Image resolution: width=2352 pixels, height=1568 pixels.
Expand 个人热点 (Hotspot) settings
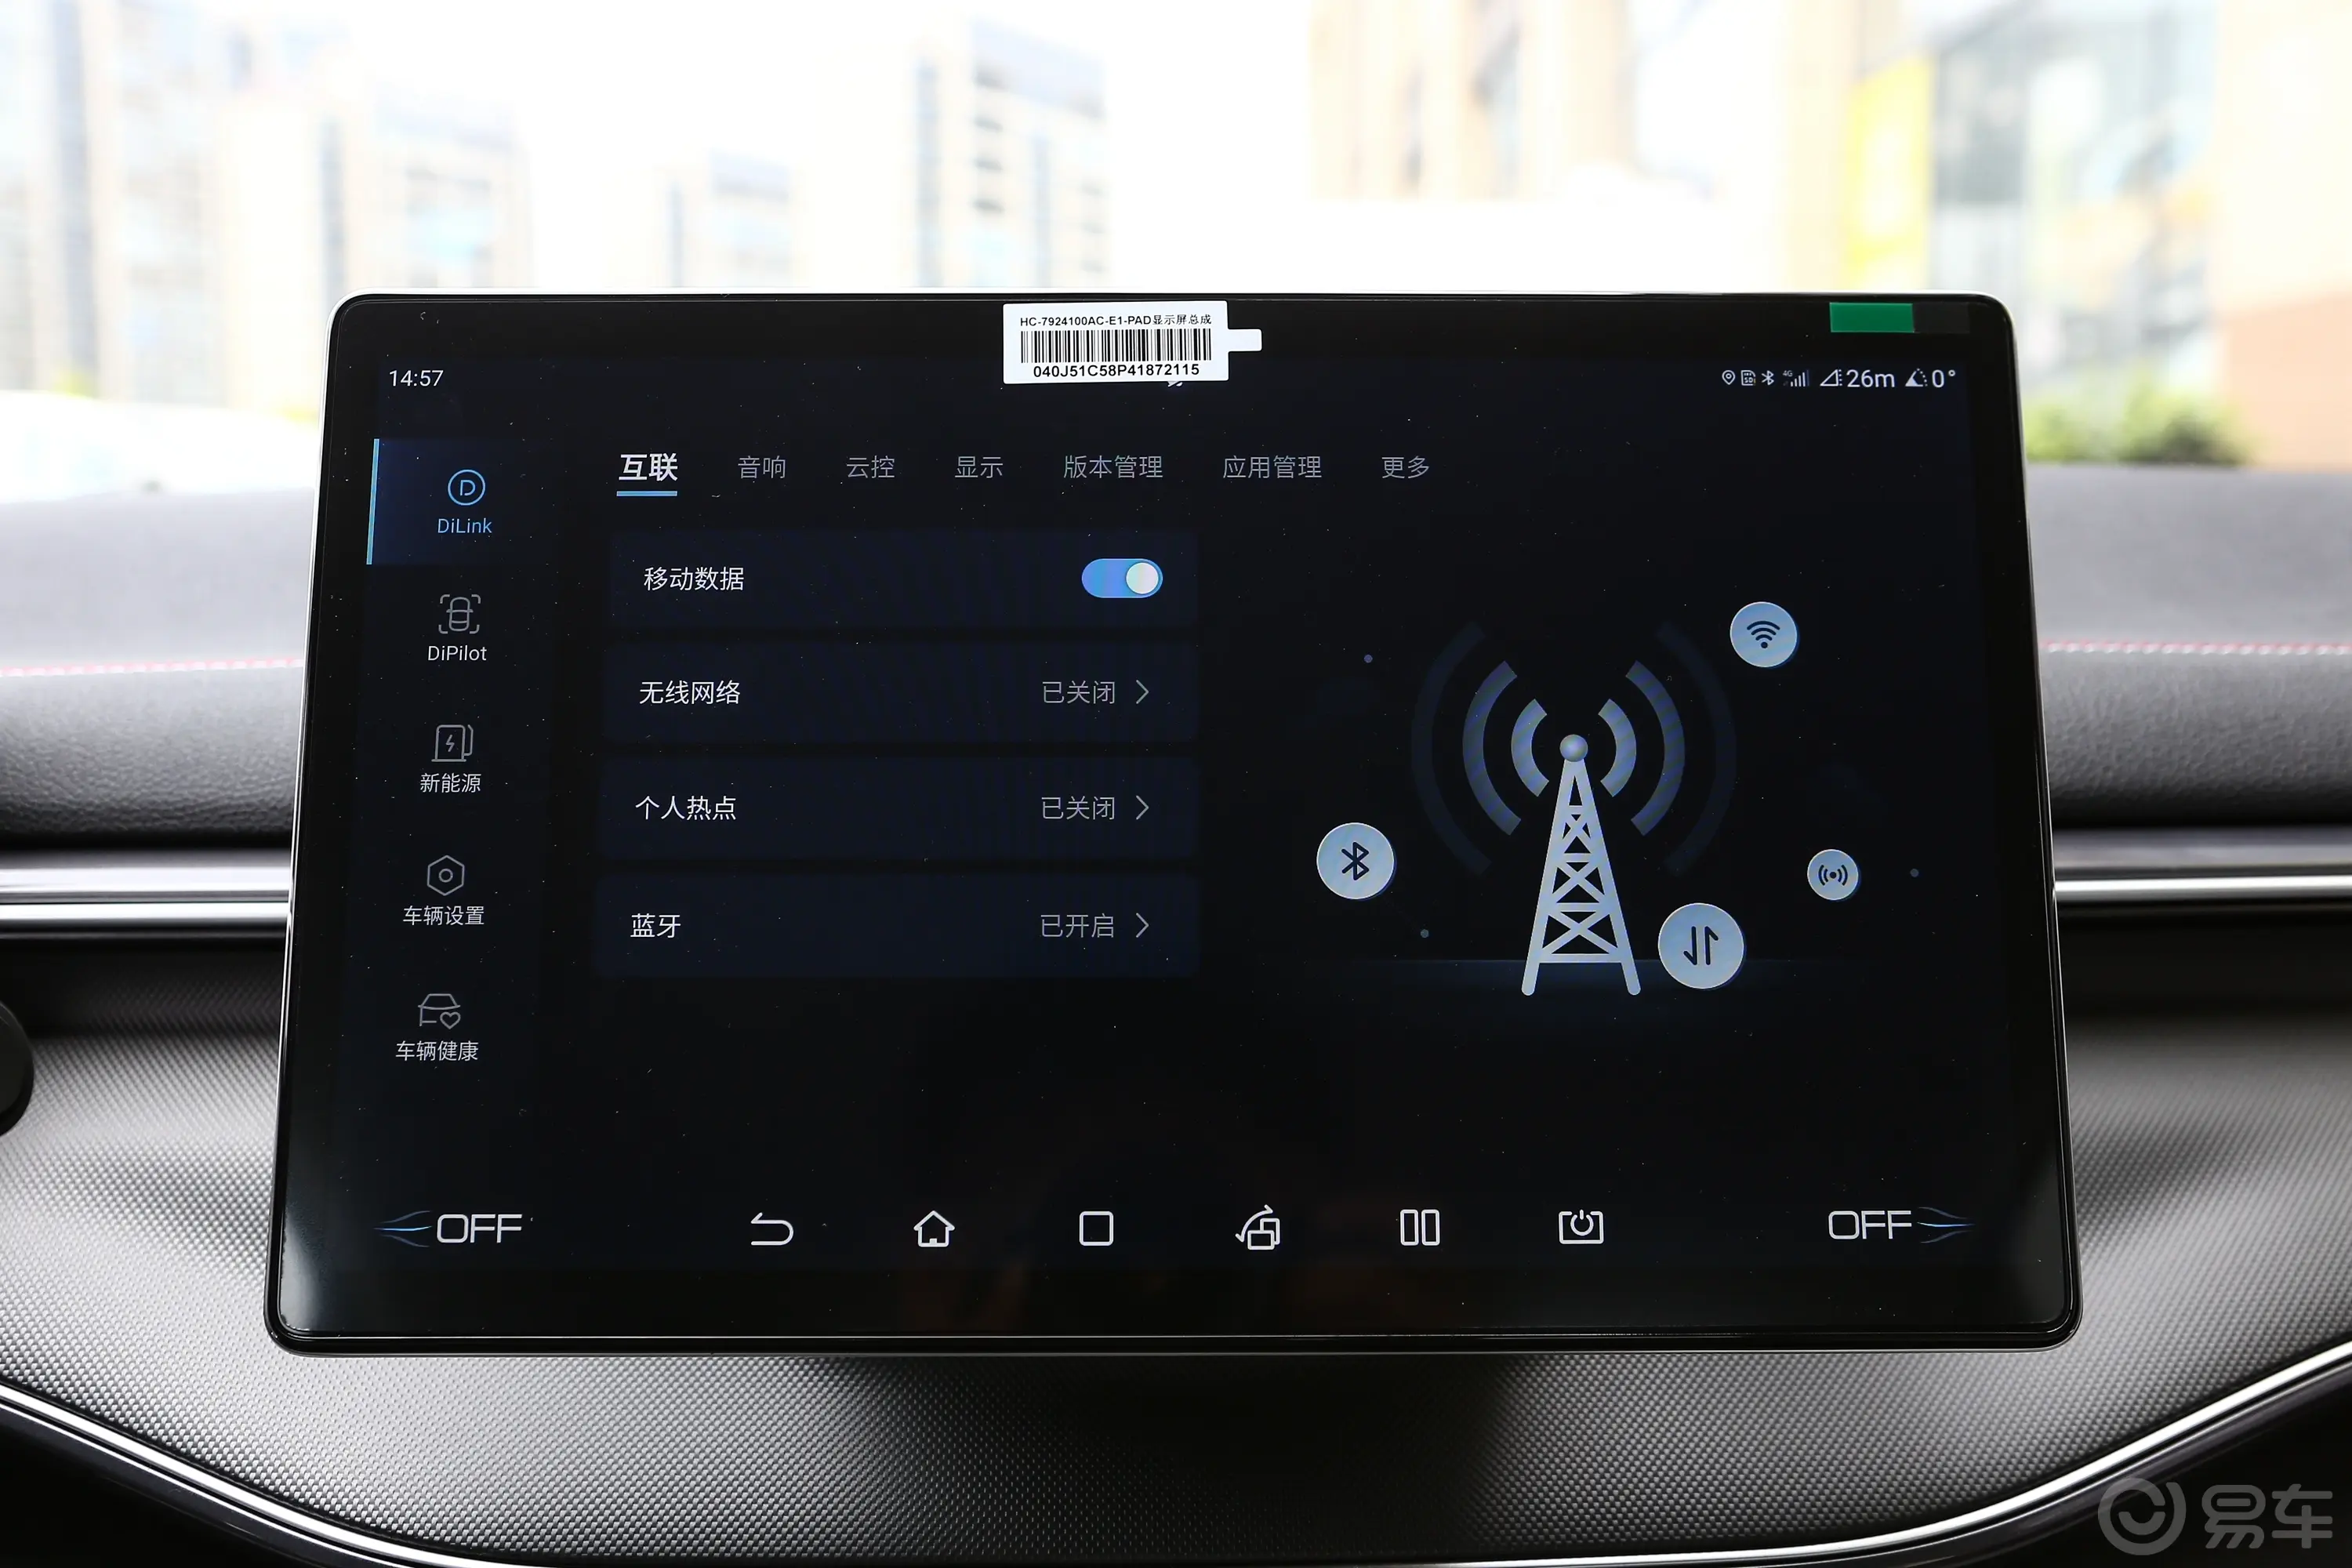click(1155, 805)
